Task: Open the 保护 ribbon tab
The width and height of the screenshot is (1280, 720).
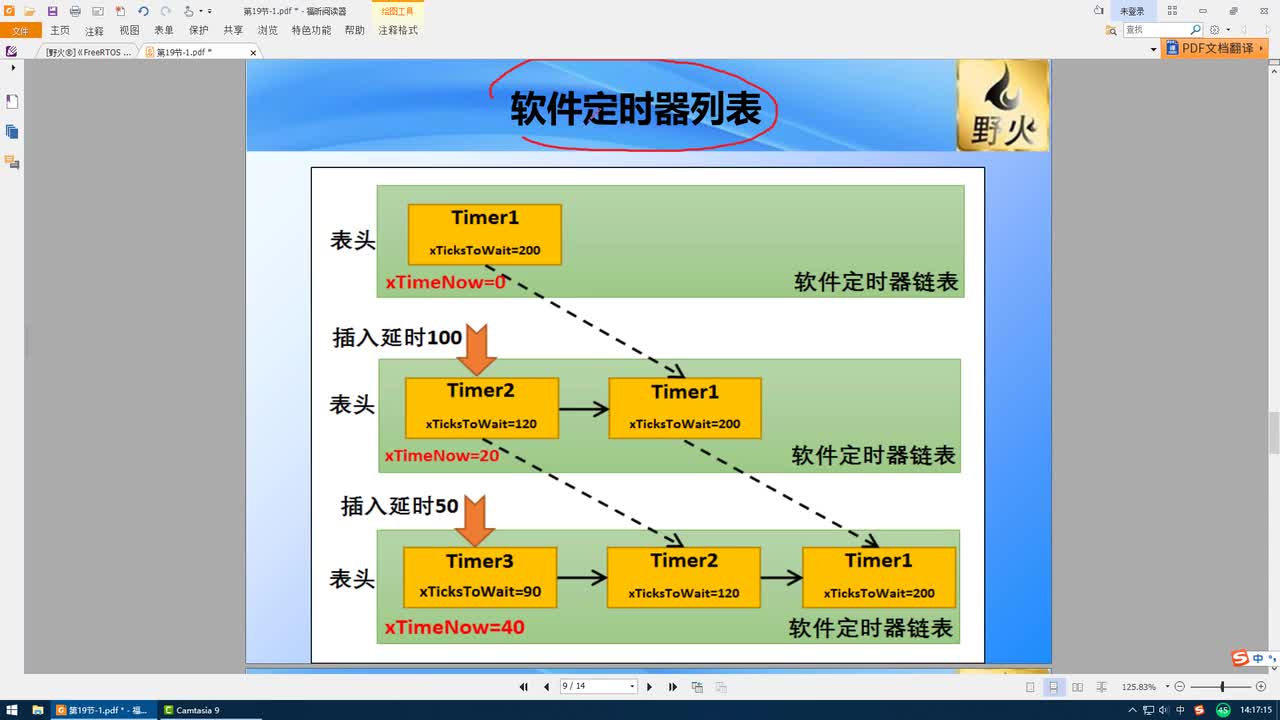Action: [x=198, y=31]
